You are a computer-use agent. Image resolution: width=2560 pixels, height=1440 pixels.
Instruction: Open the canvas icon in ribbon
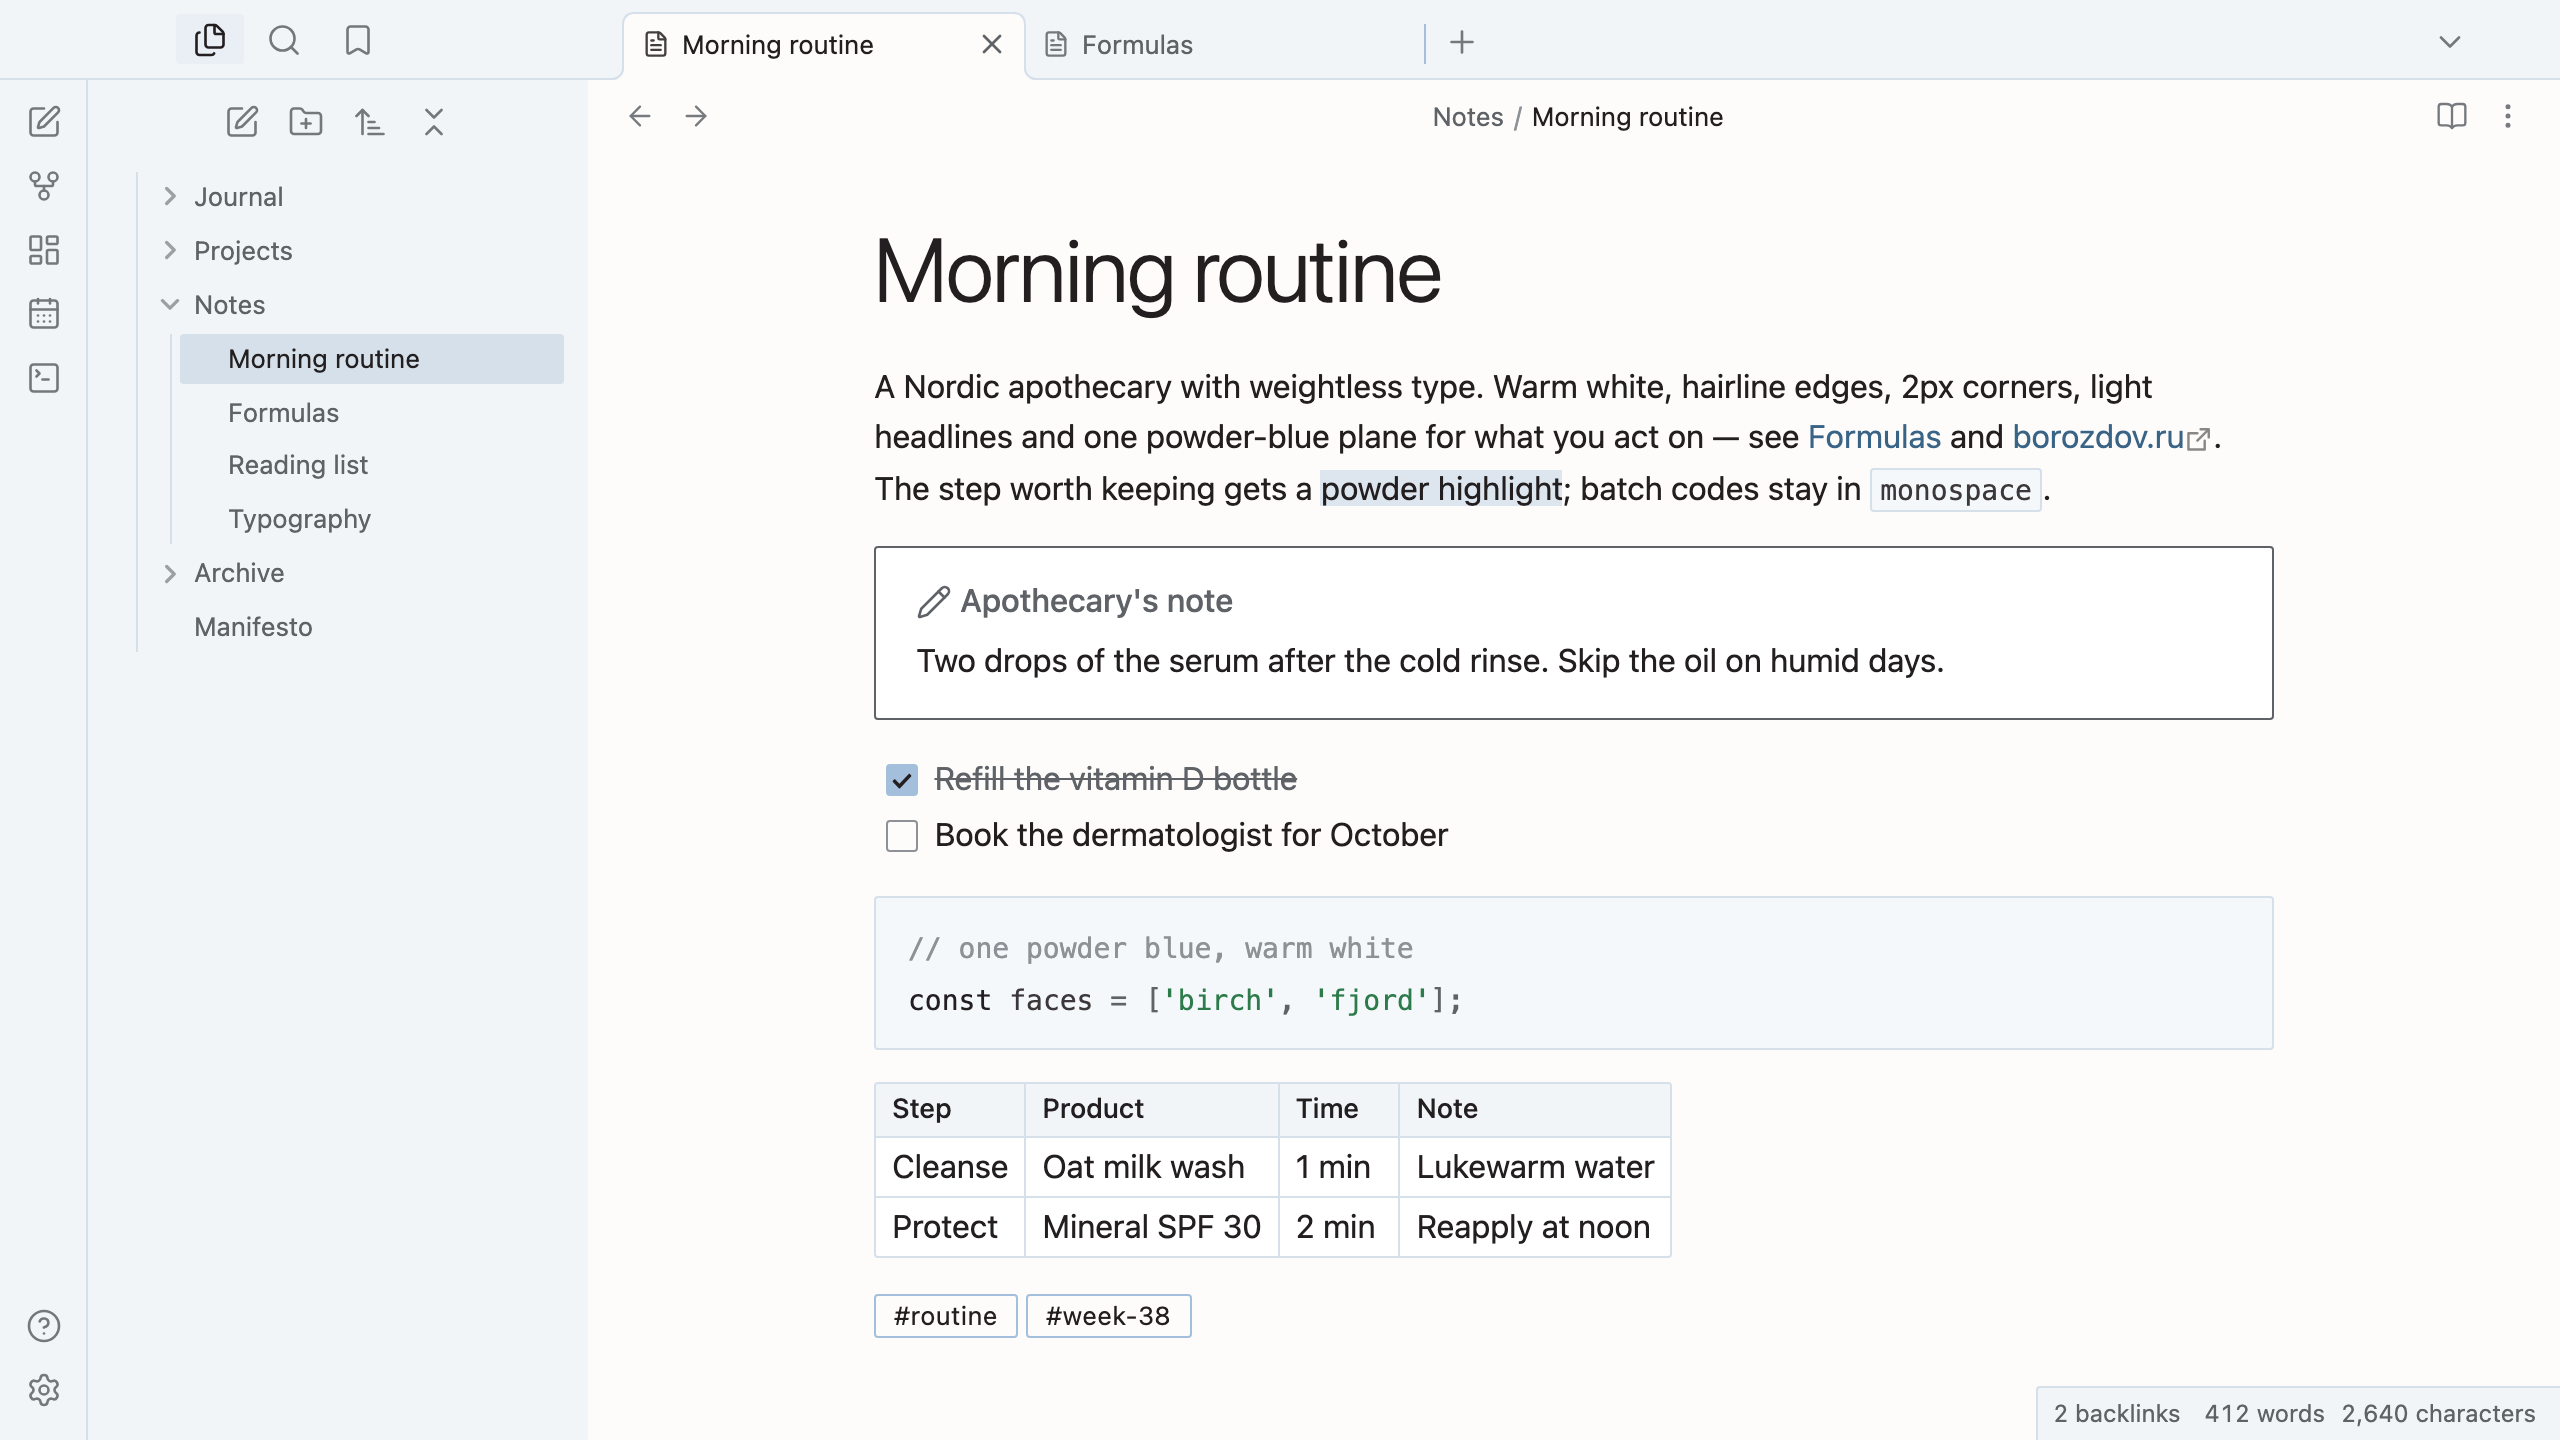pos(44,250)
